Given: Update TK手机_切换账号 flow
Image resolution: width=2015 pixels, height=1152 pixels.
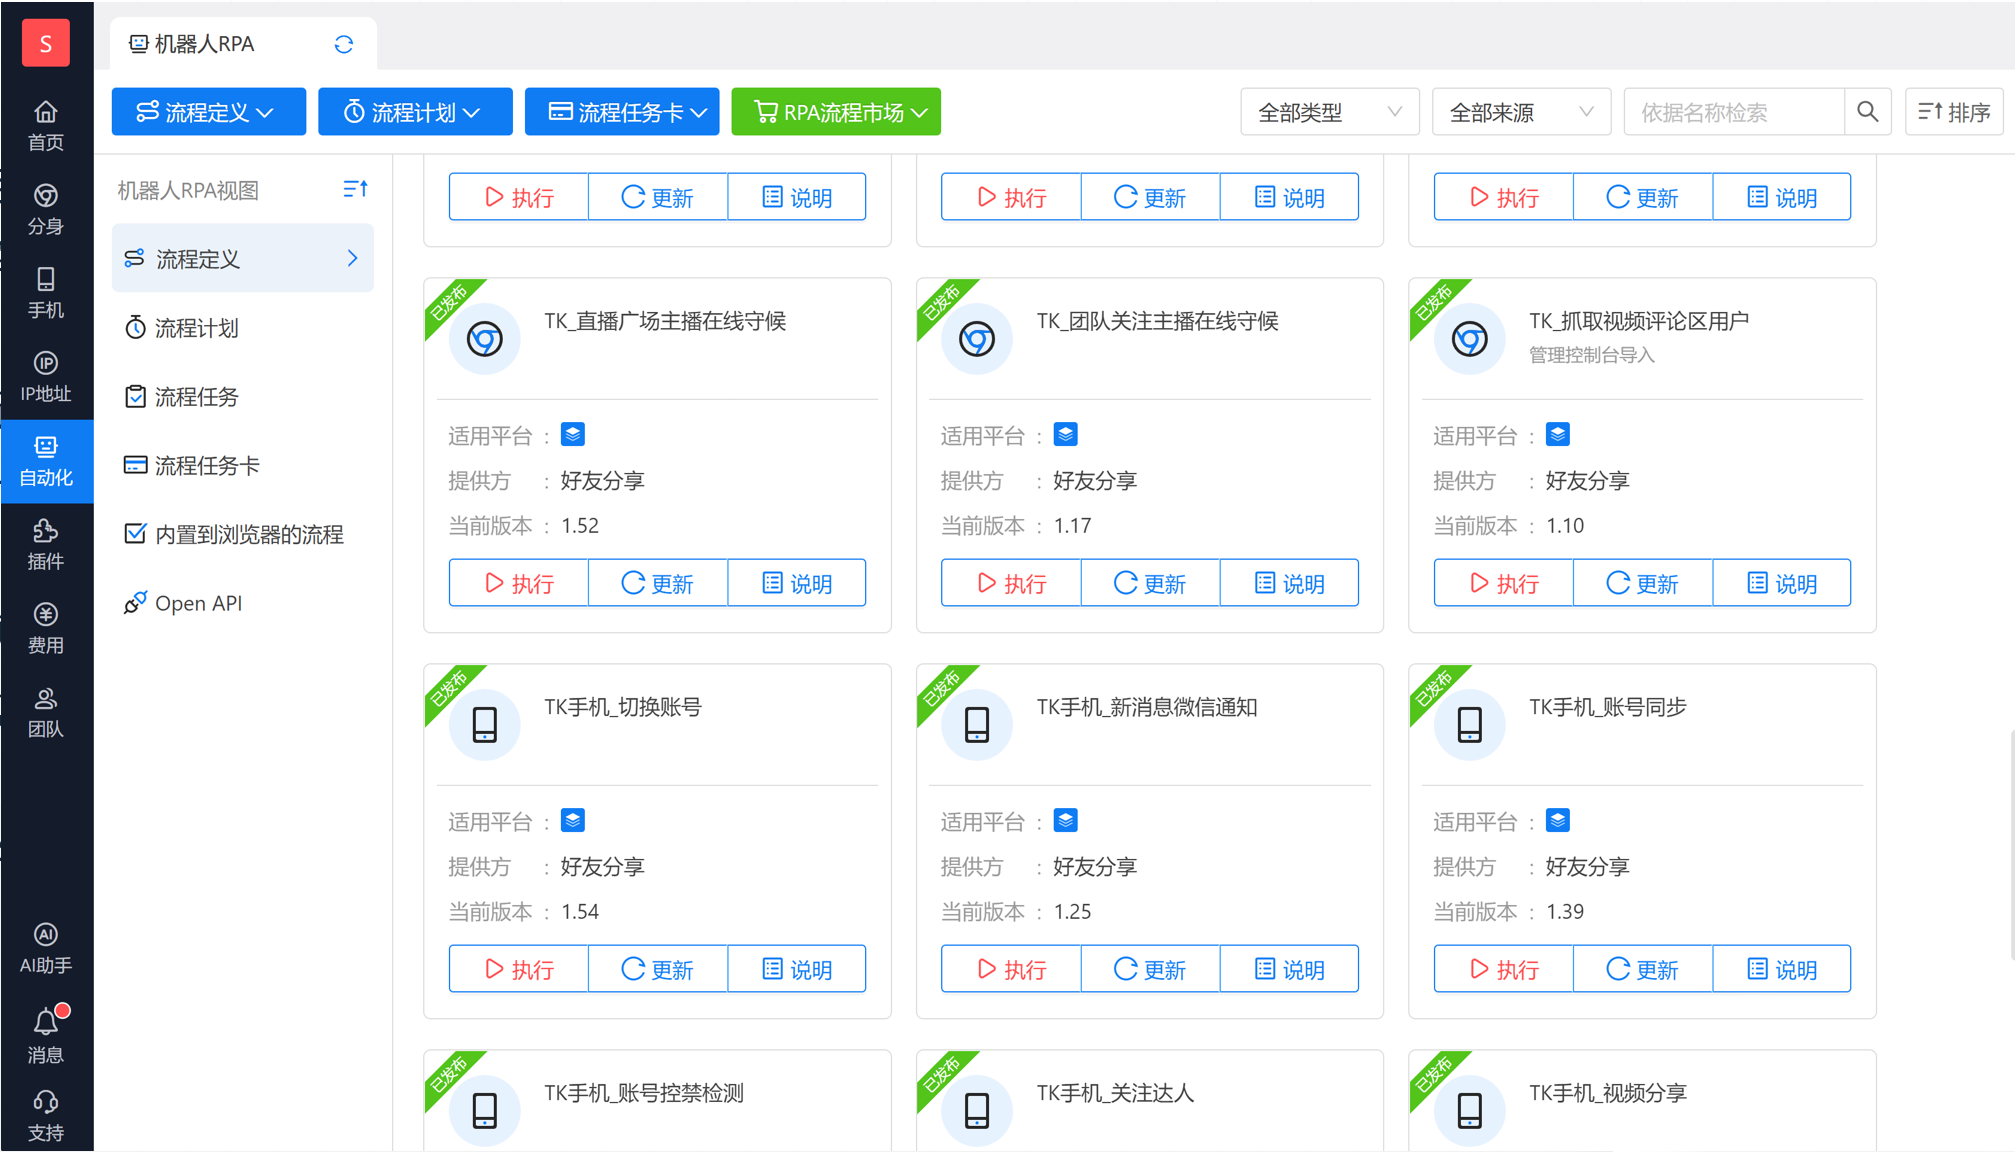Looking at the screenshot, I should coord(658,969).
